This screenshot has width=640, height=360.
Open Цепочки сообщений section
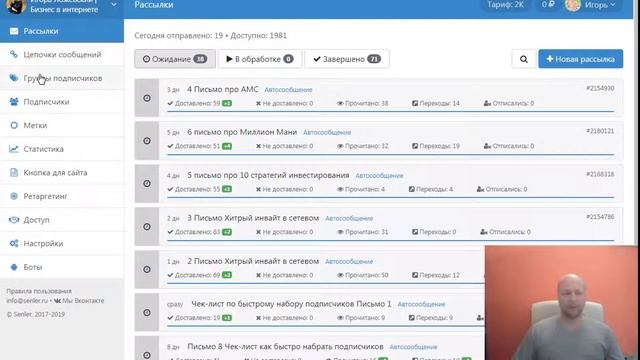pos(62,55)
